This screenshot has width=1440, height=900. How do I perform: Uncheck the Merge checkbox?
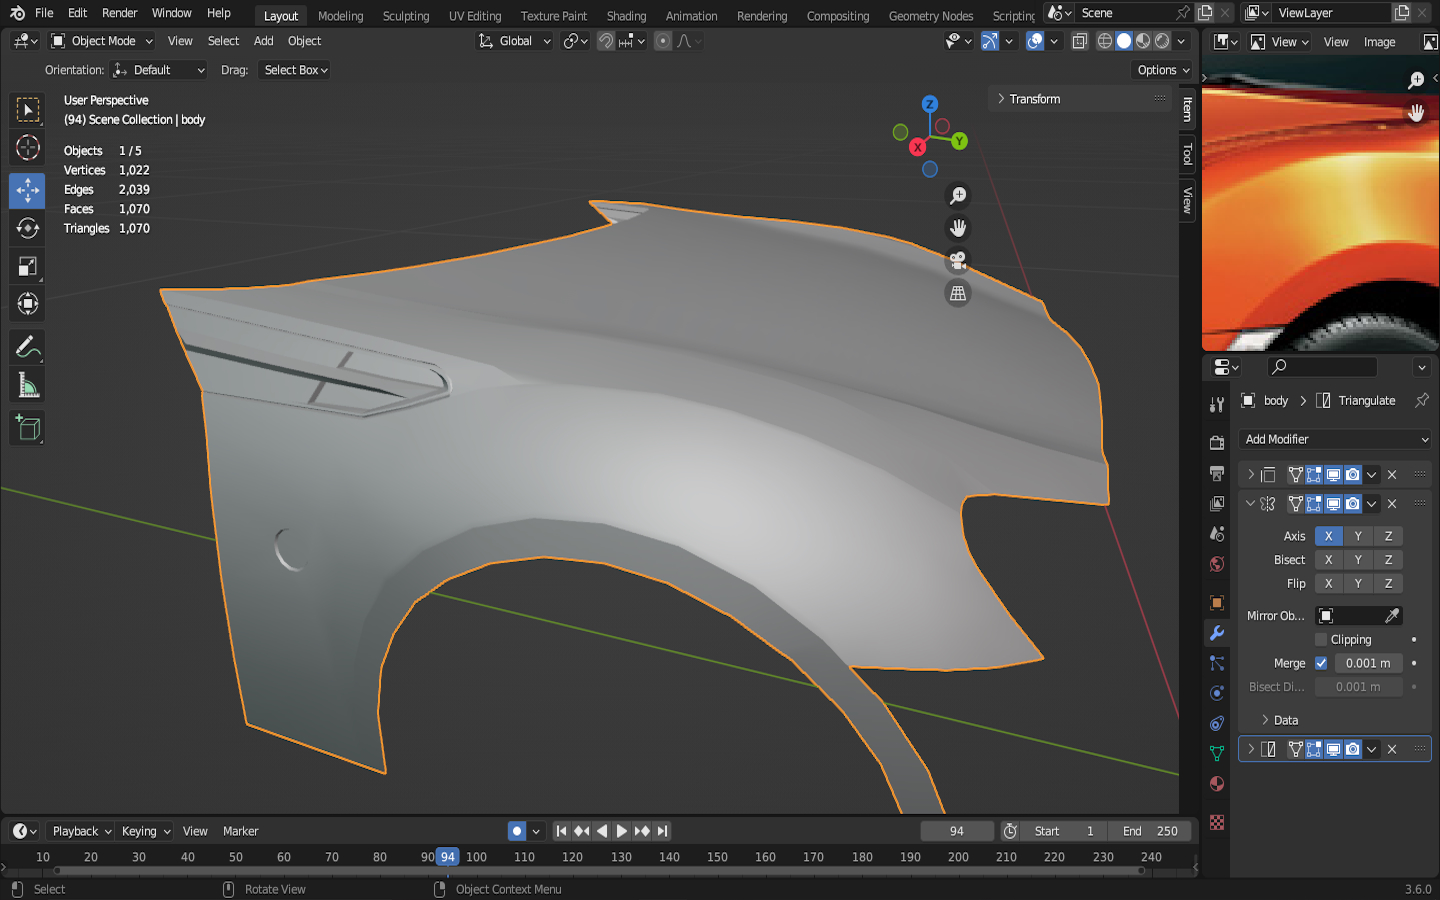[1321, 663]
